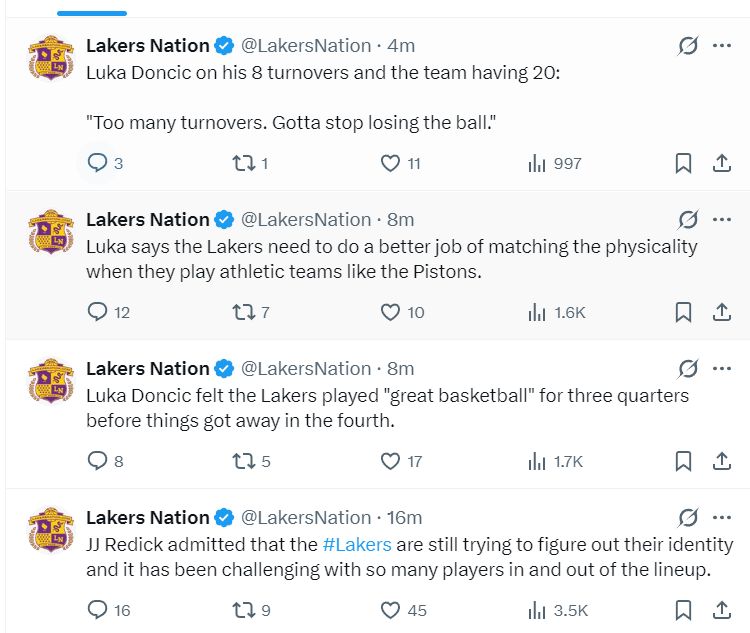Bookmark the Pistons physicality tweet
750x633 pixels.
click(x=683, y=312)
